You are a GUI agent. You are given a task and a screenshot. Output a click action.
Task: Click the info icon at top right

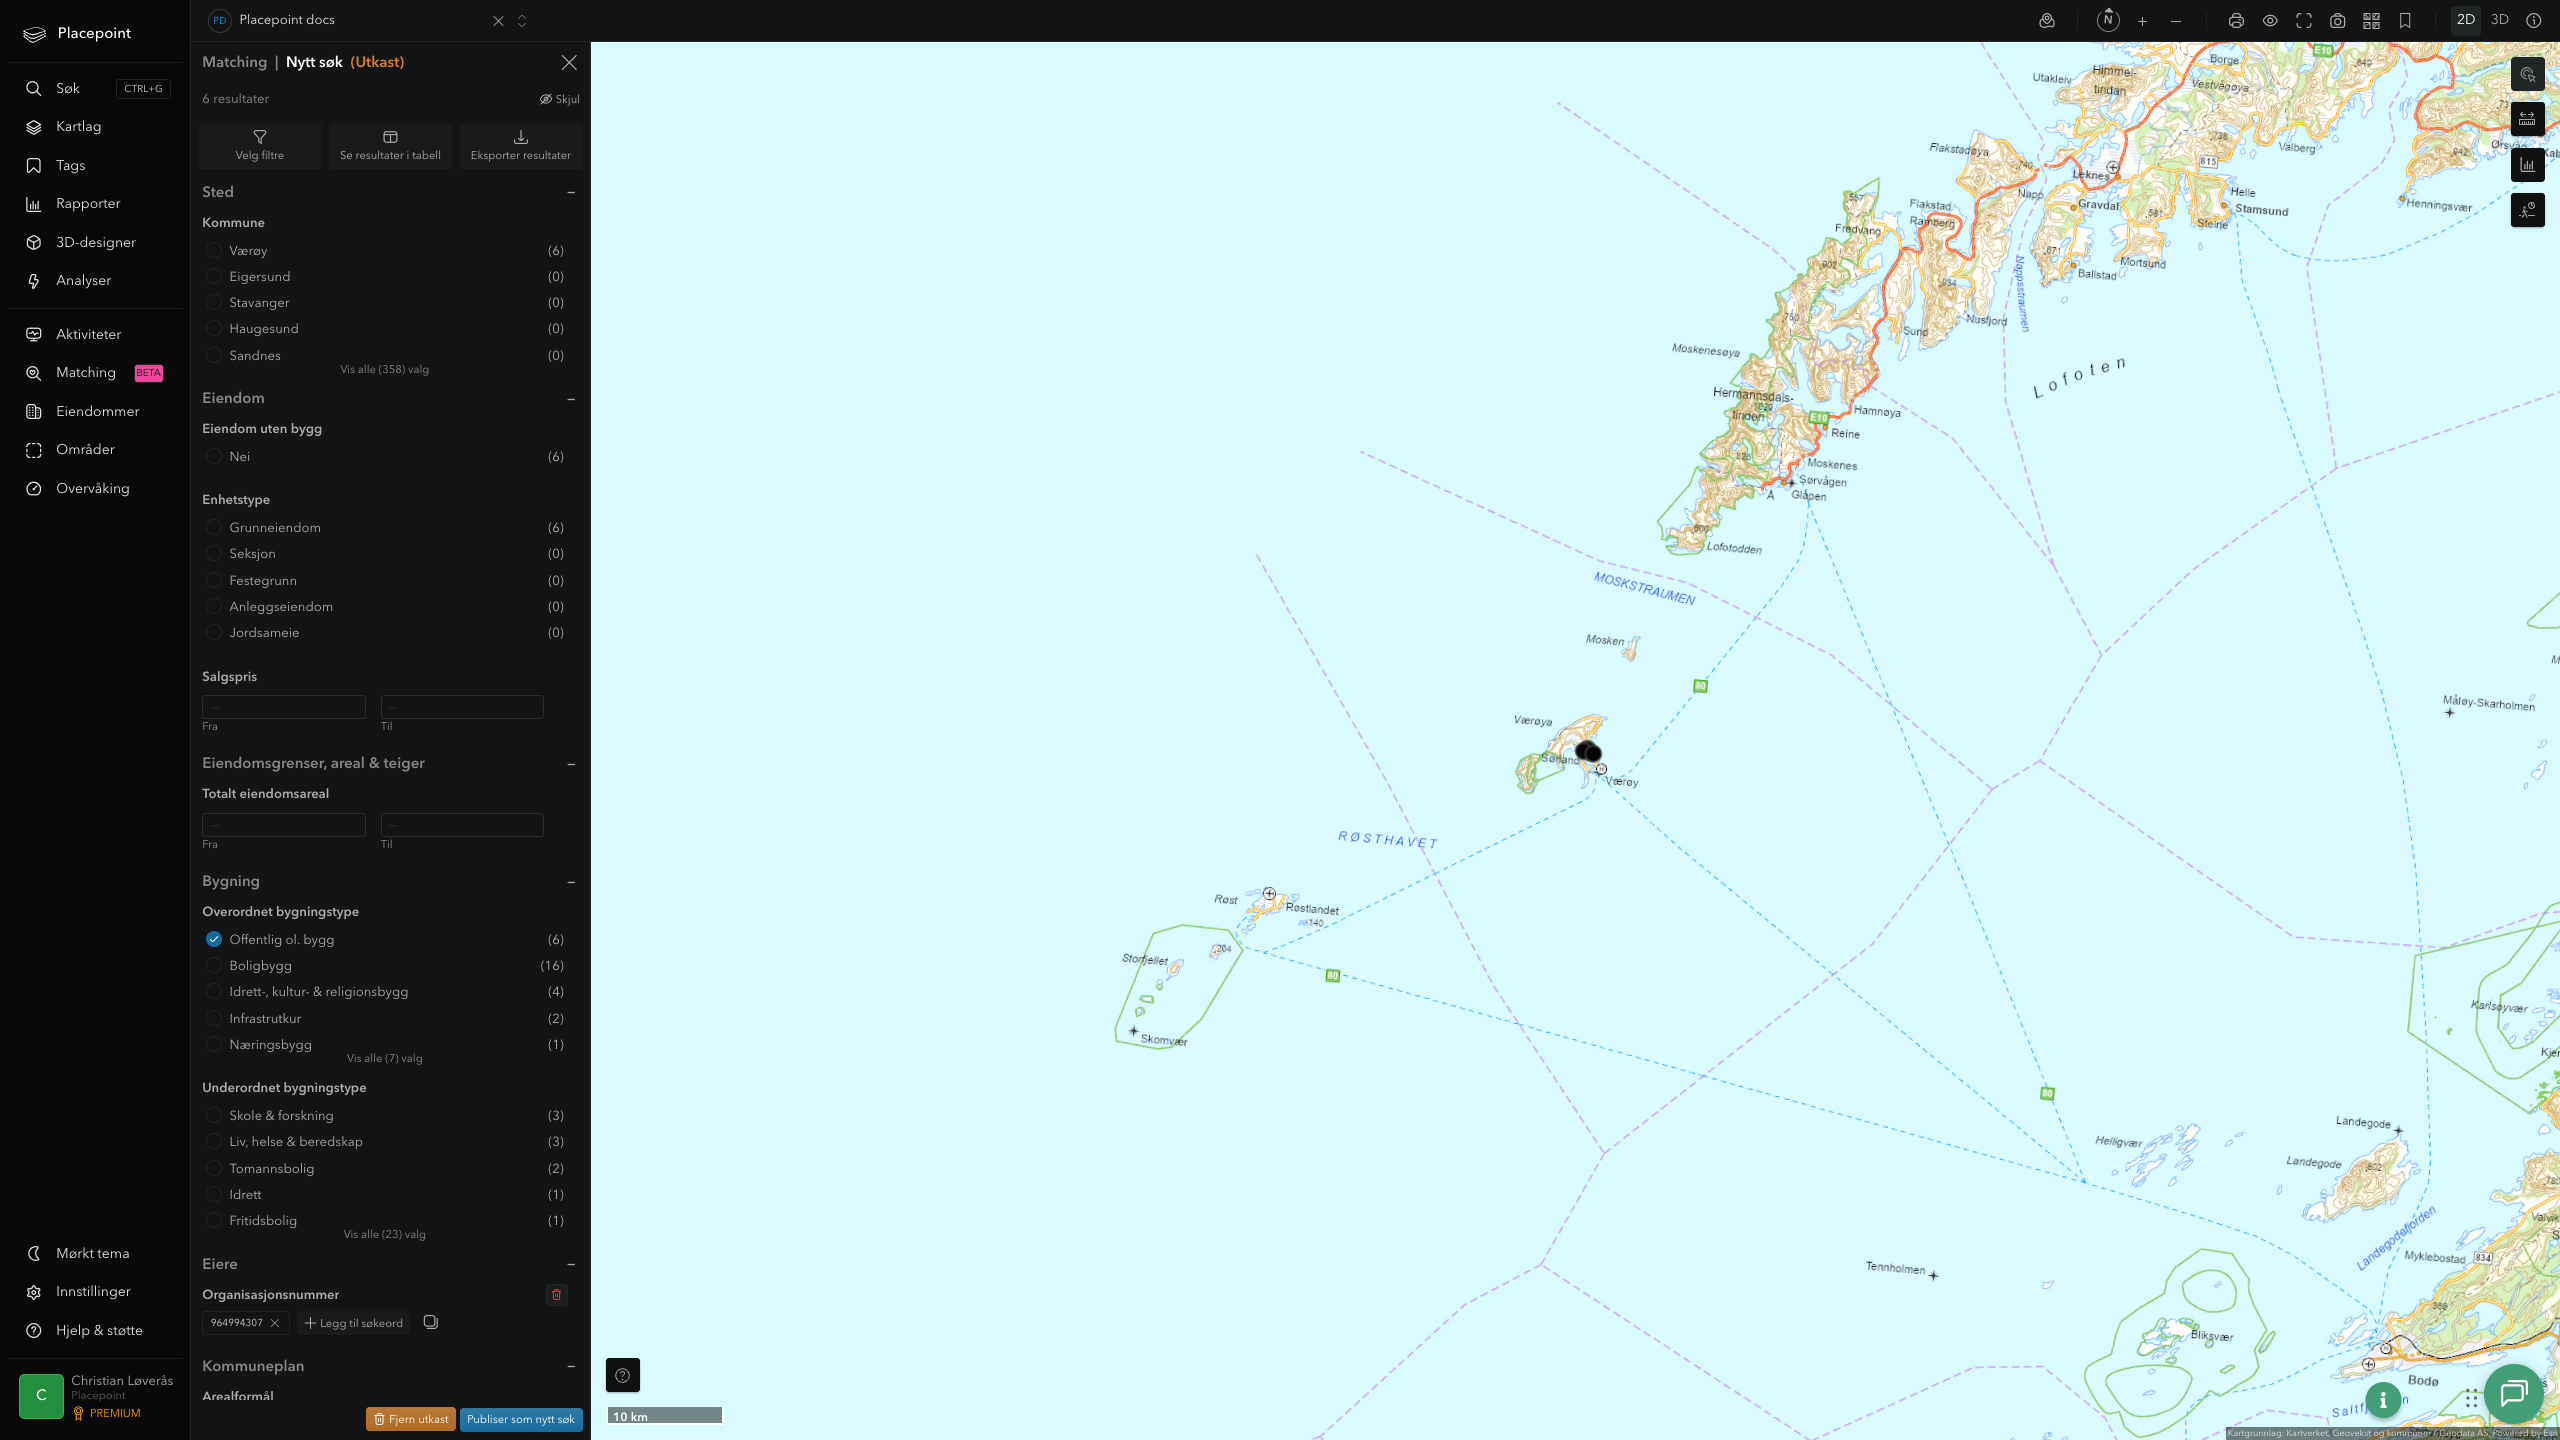(2534, 20)
